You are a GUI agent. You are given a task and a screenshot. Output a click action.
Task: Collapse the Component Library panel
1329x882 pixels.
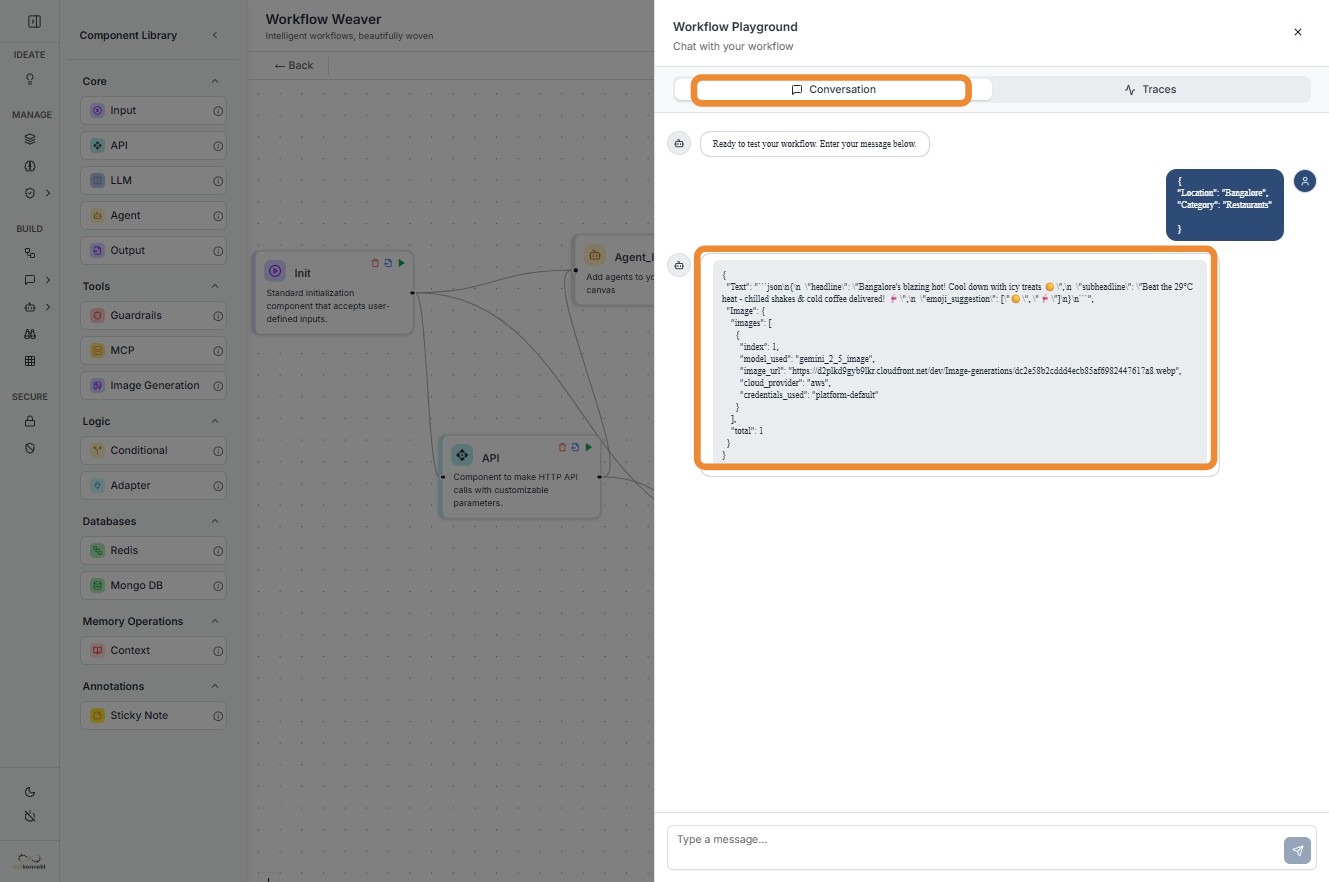215,35
